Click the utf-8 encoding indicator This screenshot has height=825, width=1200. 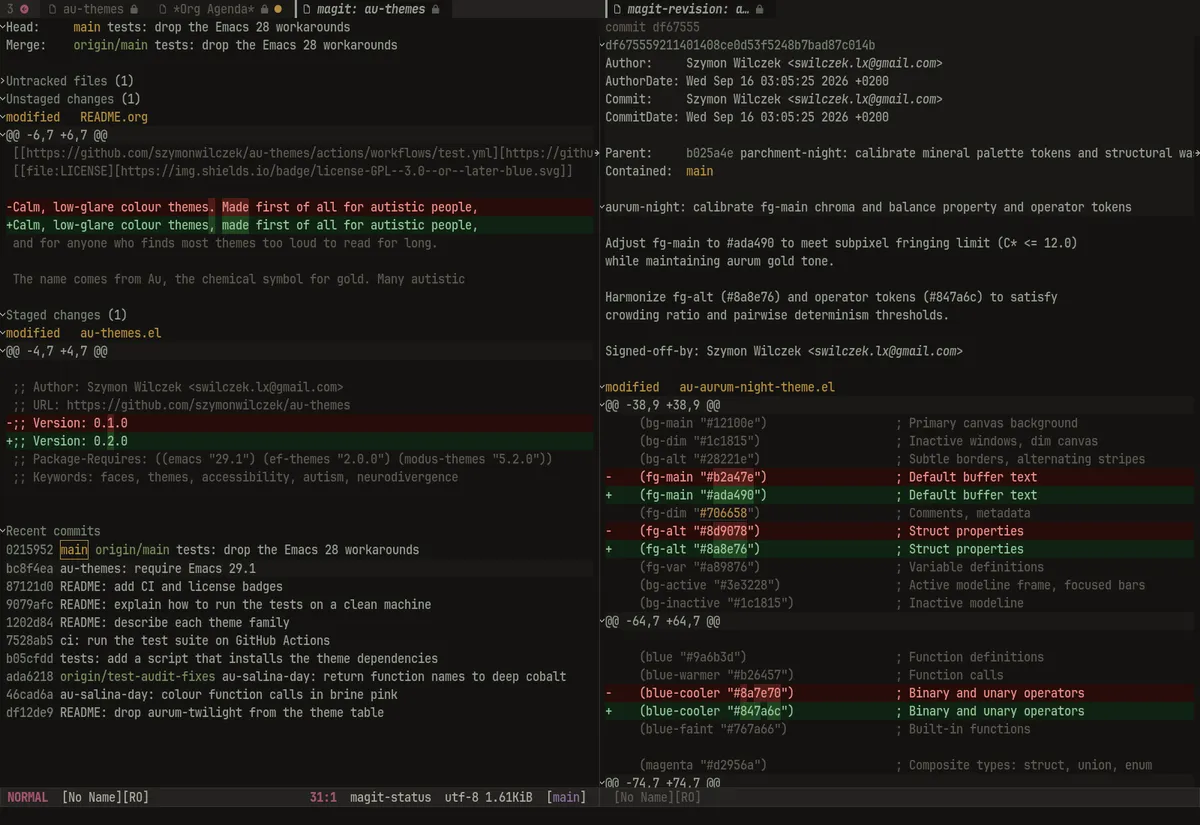coord(462,797)
